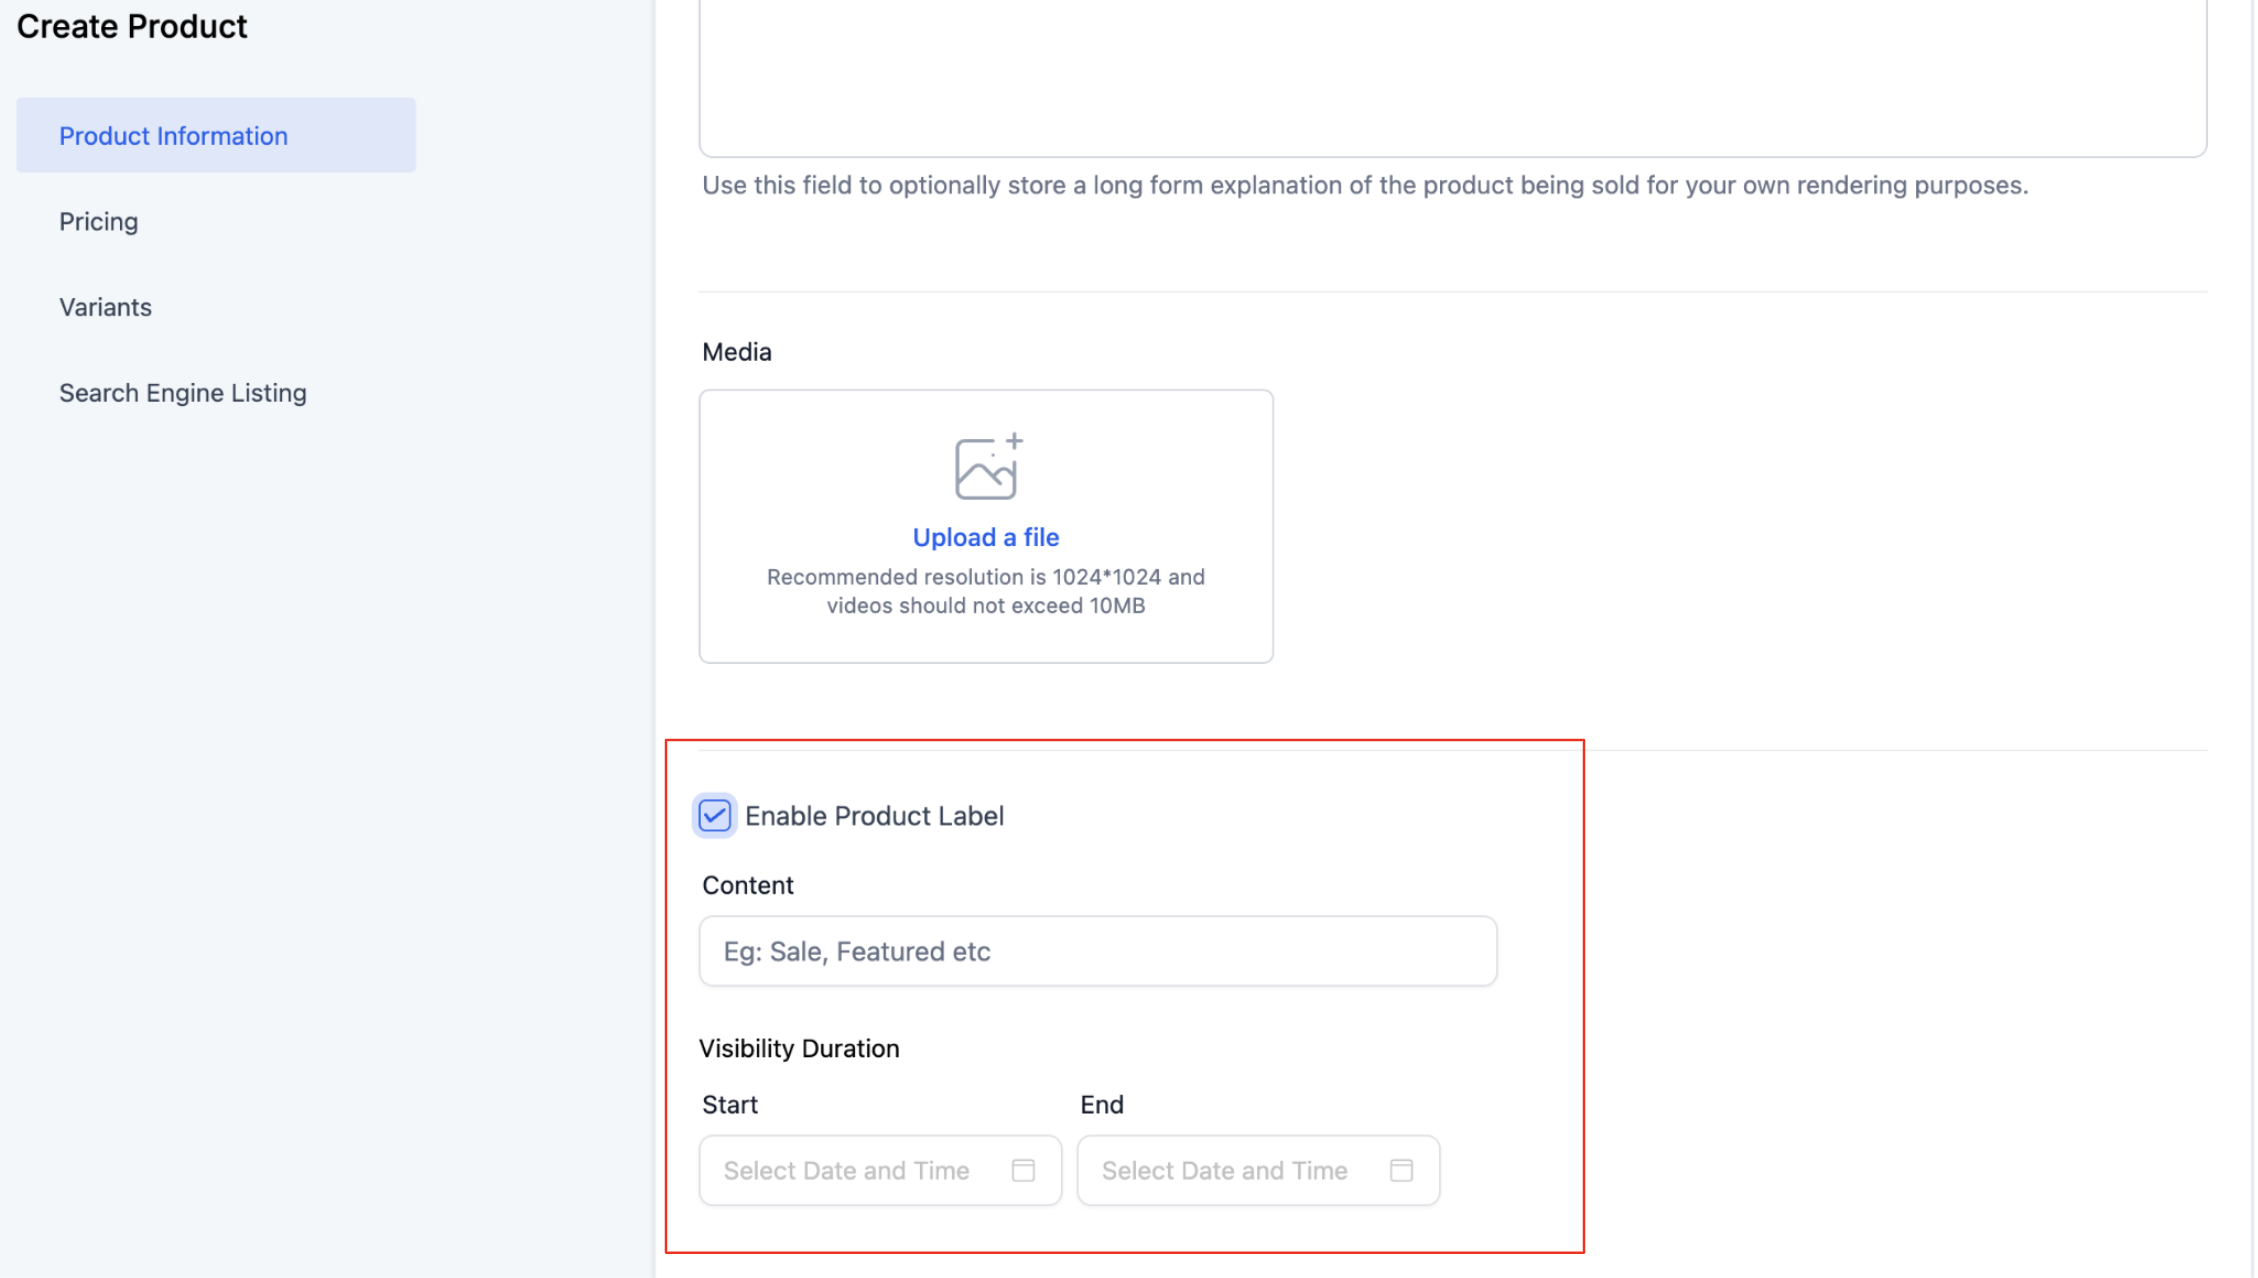
Task: Uncheck the Enable Product Label checkbox
Action: click(x=714, y=815)
